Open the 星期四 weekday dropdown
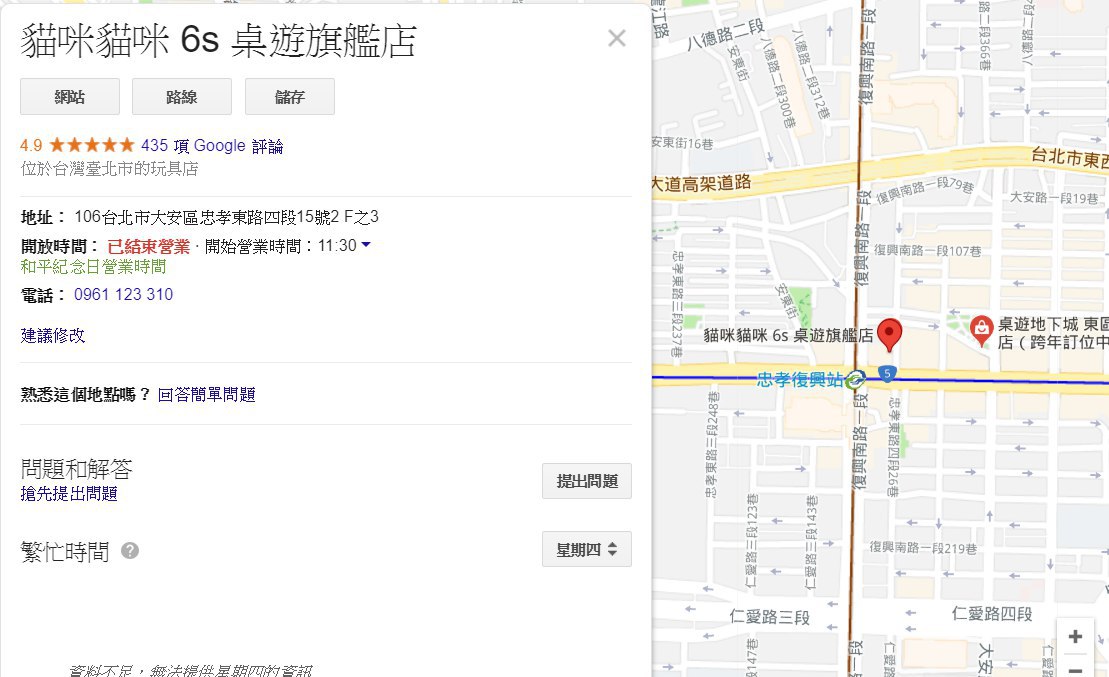Screen dimensions: 1109x677 (586, 549)
